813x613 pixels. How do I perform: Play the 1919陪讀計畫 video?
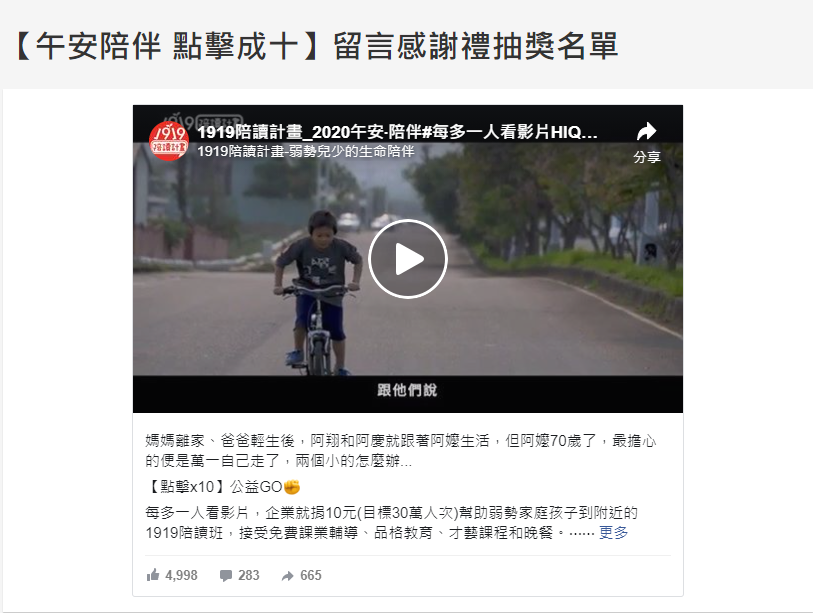(408, 259)
